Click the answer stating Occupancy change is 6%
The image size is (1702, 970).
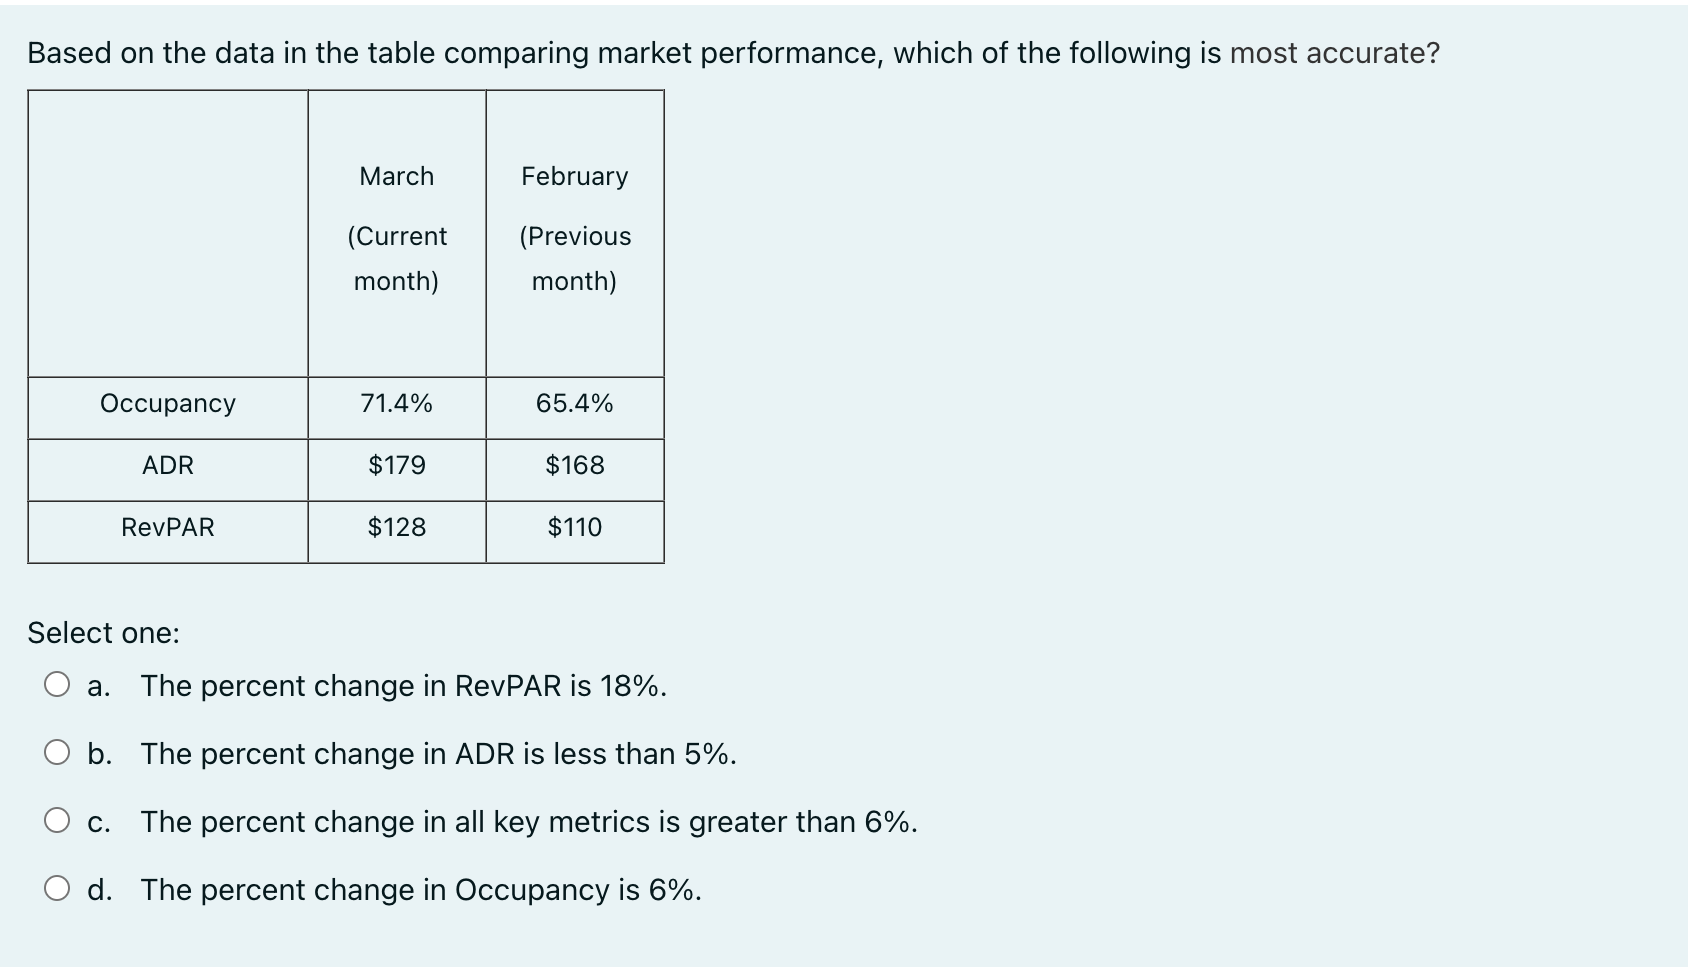[x=420, y=890]
